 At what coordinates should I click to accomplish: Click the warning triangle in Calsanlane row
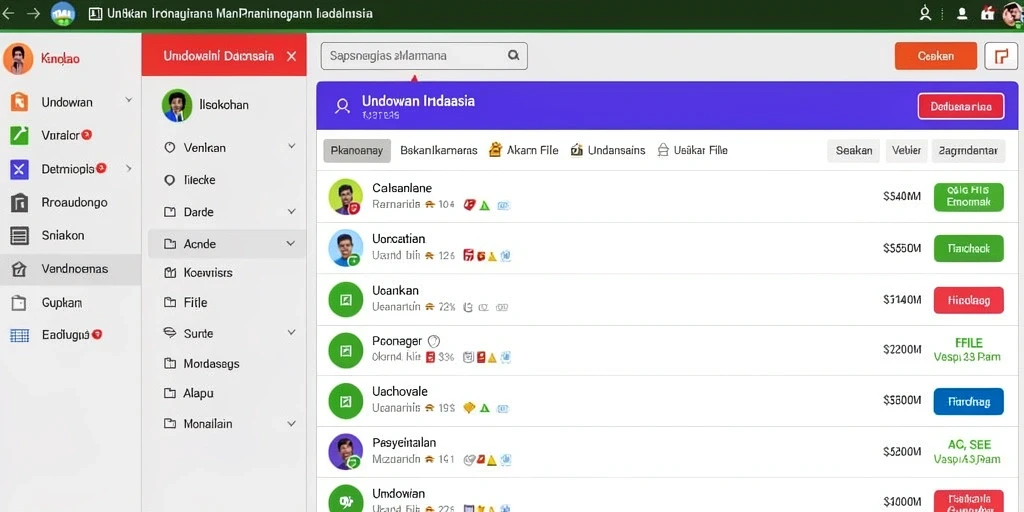pos(485,205)
